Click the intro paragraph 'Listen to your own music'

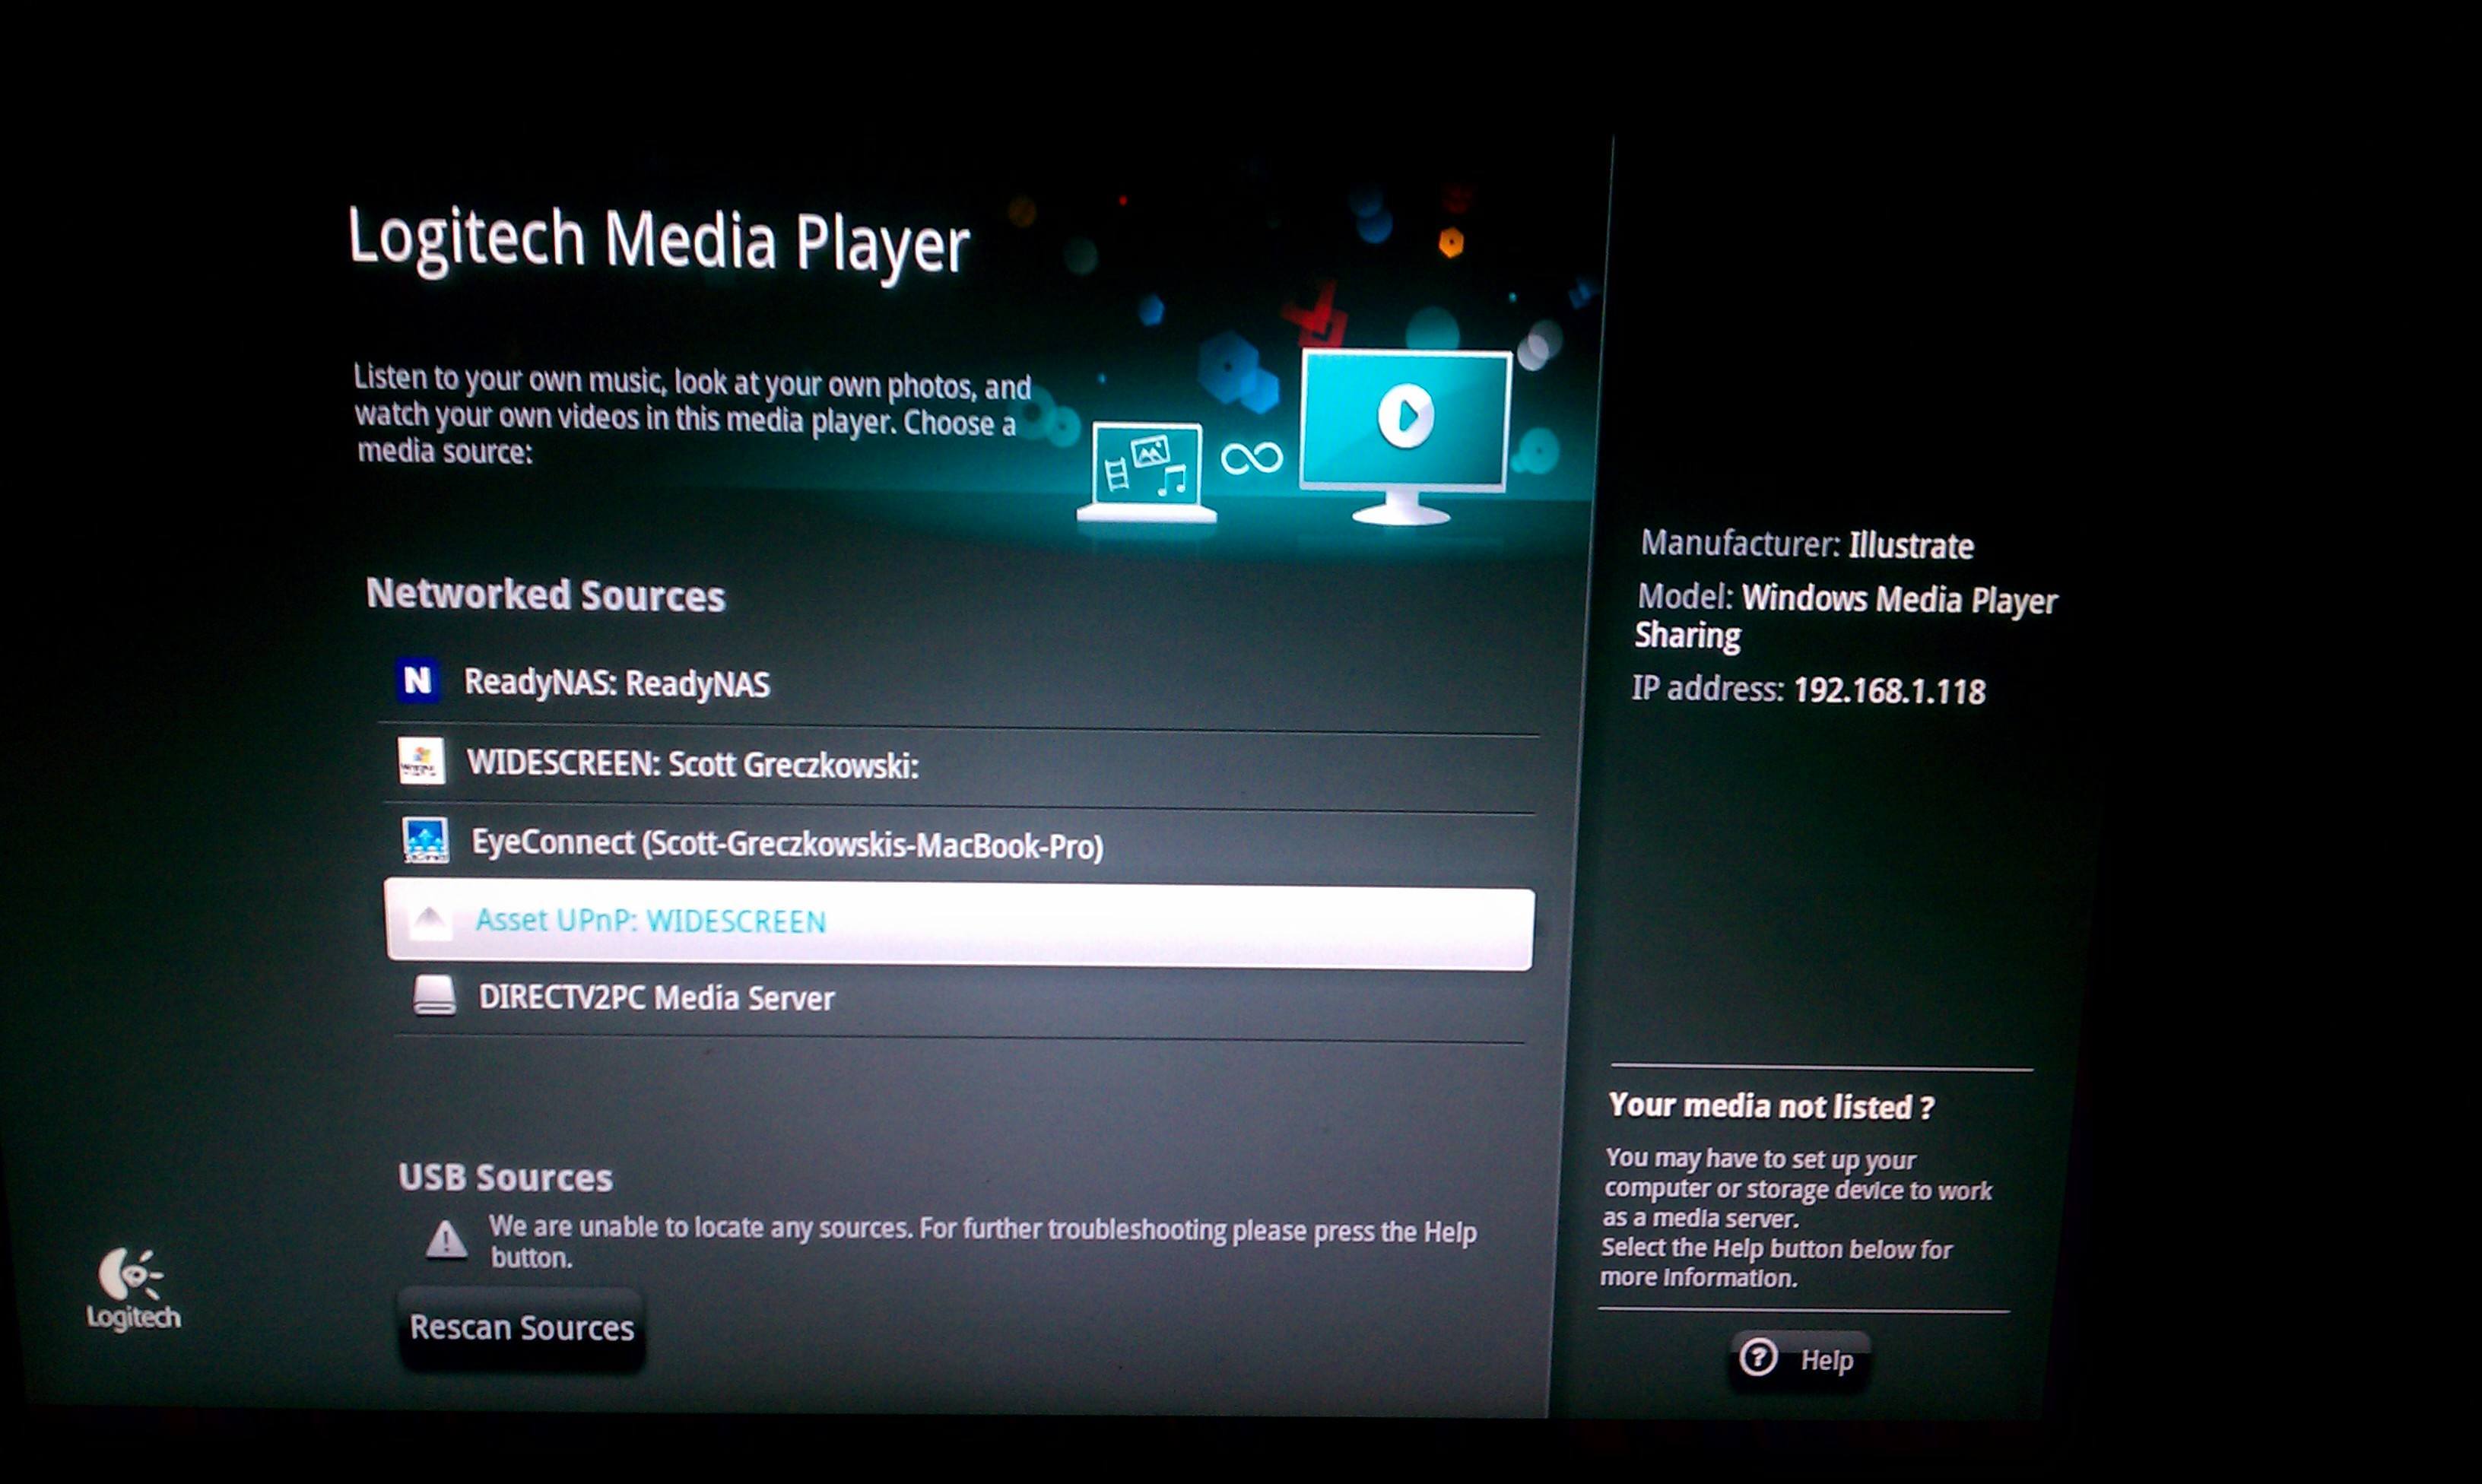coord(692,414)
